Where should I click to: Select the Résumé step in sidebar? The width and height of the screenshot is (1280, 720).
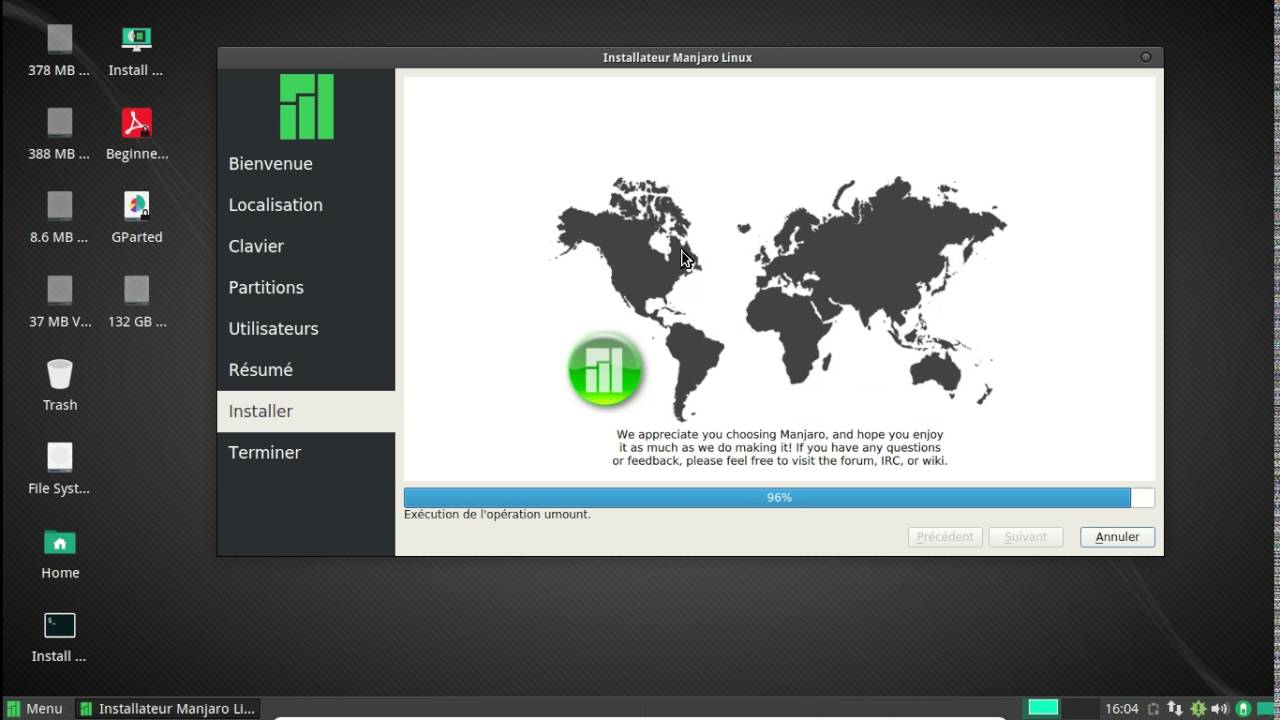click(306, 370)
